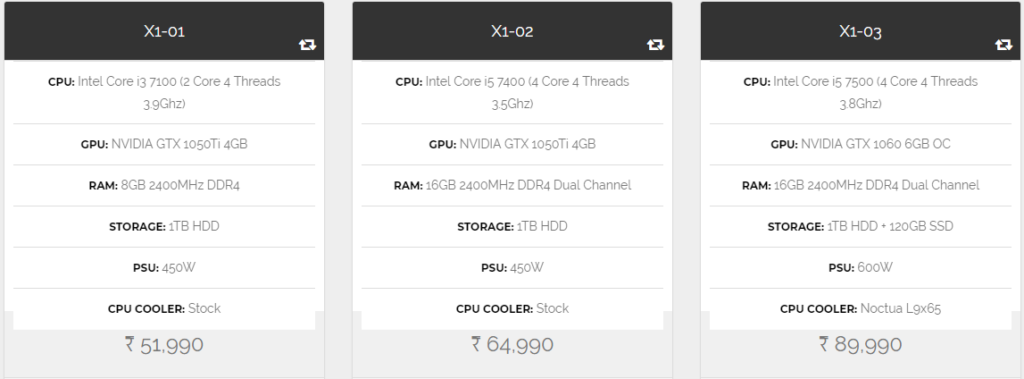Click the Intel Core i5 7500 CPU spec
Screen dimensions: 1024x379
pyautogui.click(x=860, y=92)
